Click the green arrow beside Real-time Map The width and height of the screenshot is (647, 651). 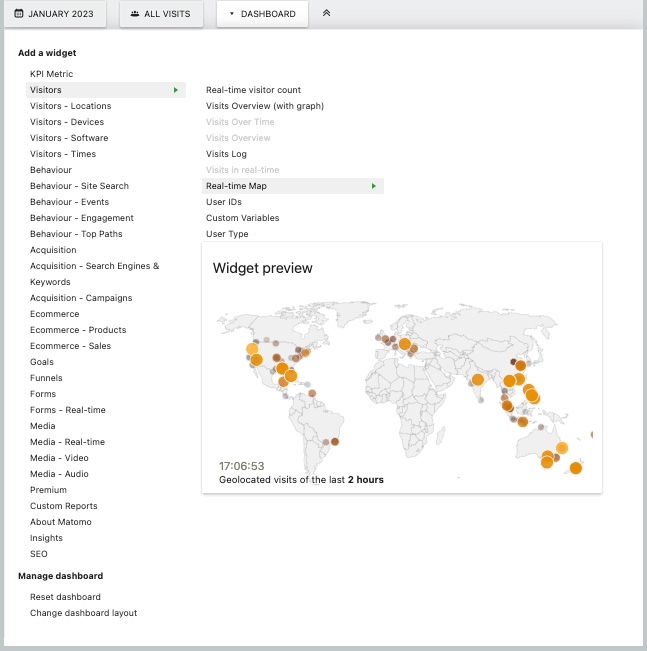pyautogui.click(x=374, y=186)
